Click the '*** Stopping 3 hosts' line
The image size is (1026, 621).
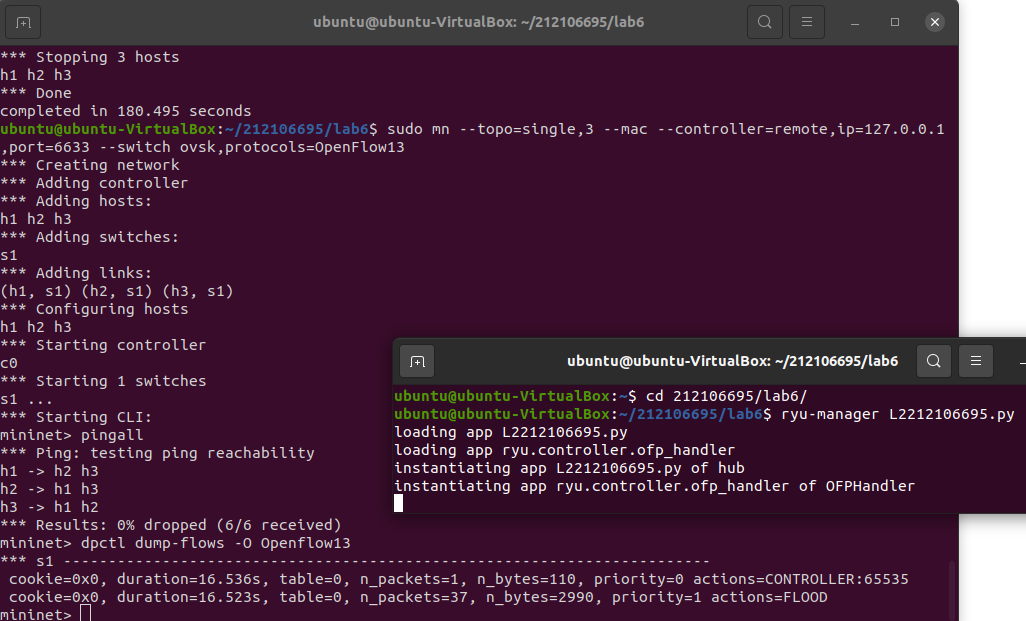click(x=90, y=57)
